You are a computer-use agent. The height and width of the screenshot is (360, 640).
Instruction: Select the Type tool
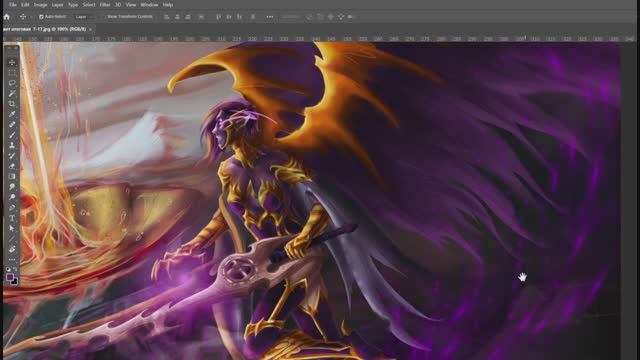point(12,218)
